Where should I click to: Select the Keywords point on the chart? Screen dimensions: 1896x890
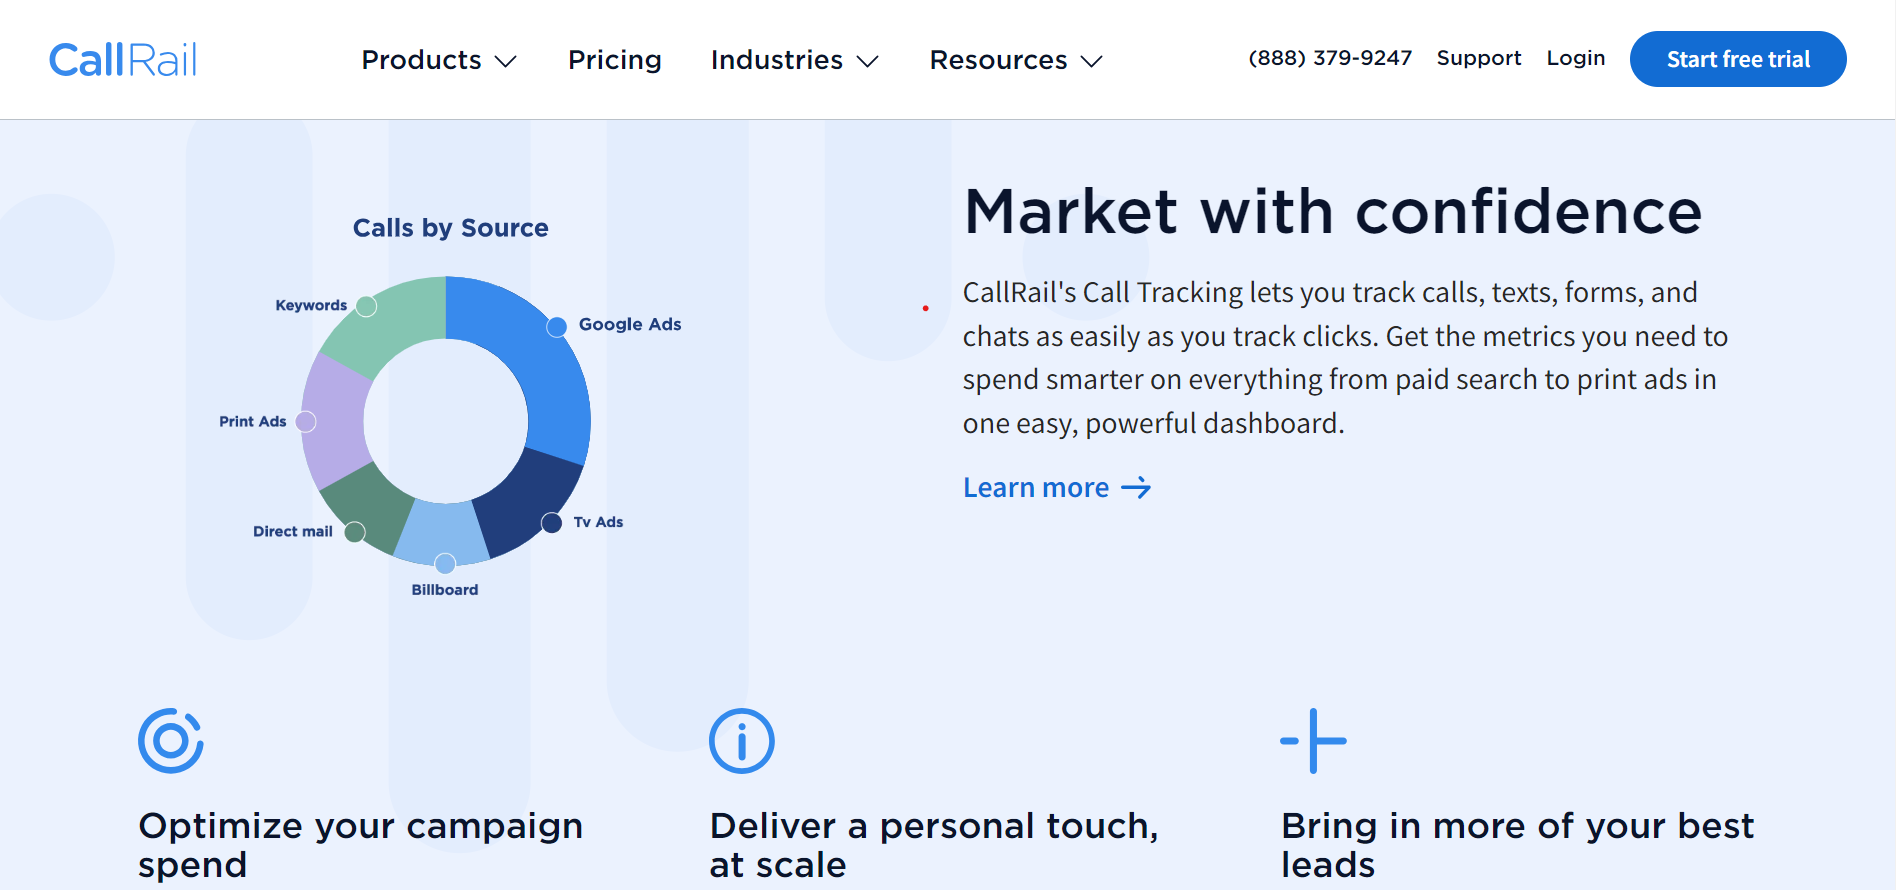click(x=365, y=307)
